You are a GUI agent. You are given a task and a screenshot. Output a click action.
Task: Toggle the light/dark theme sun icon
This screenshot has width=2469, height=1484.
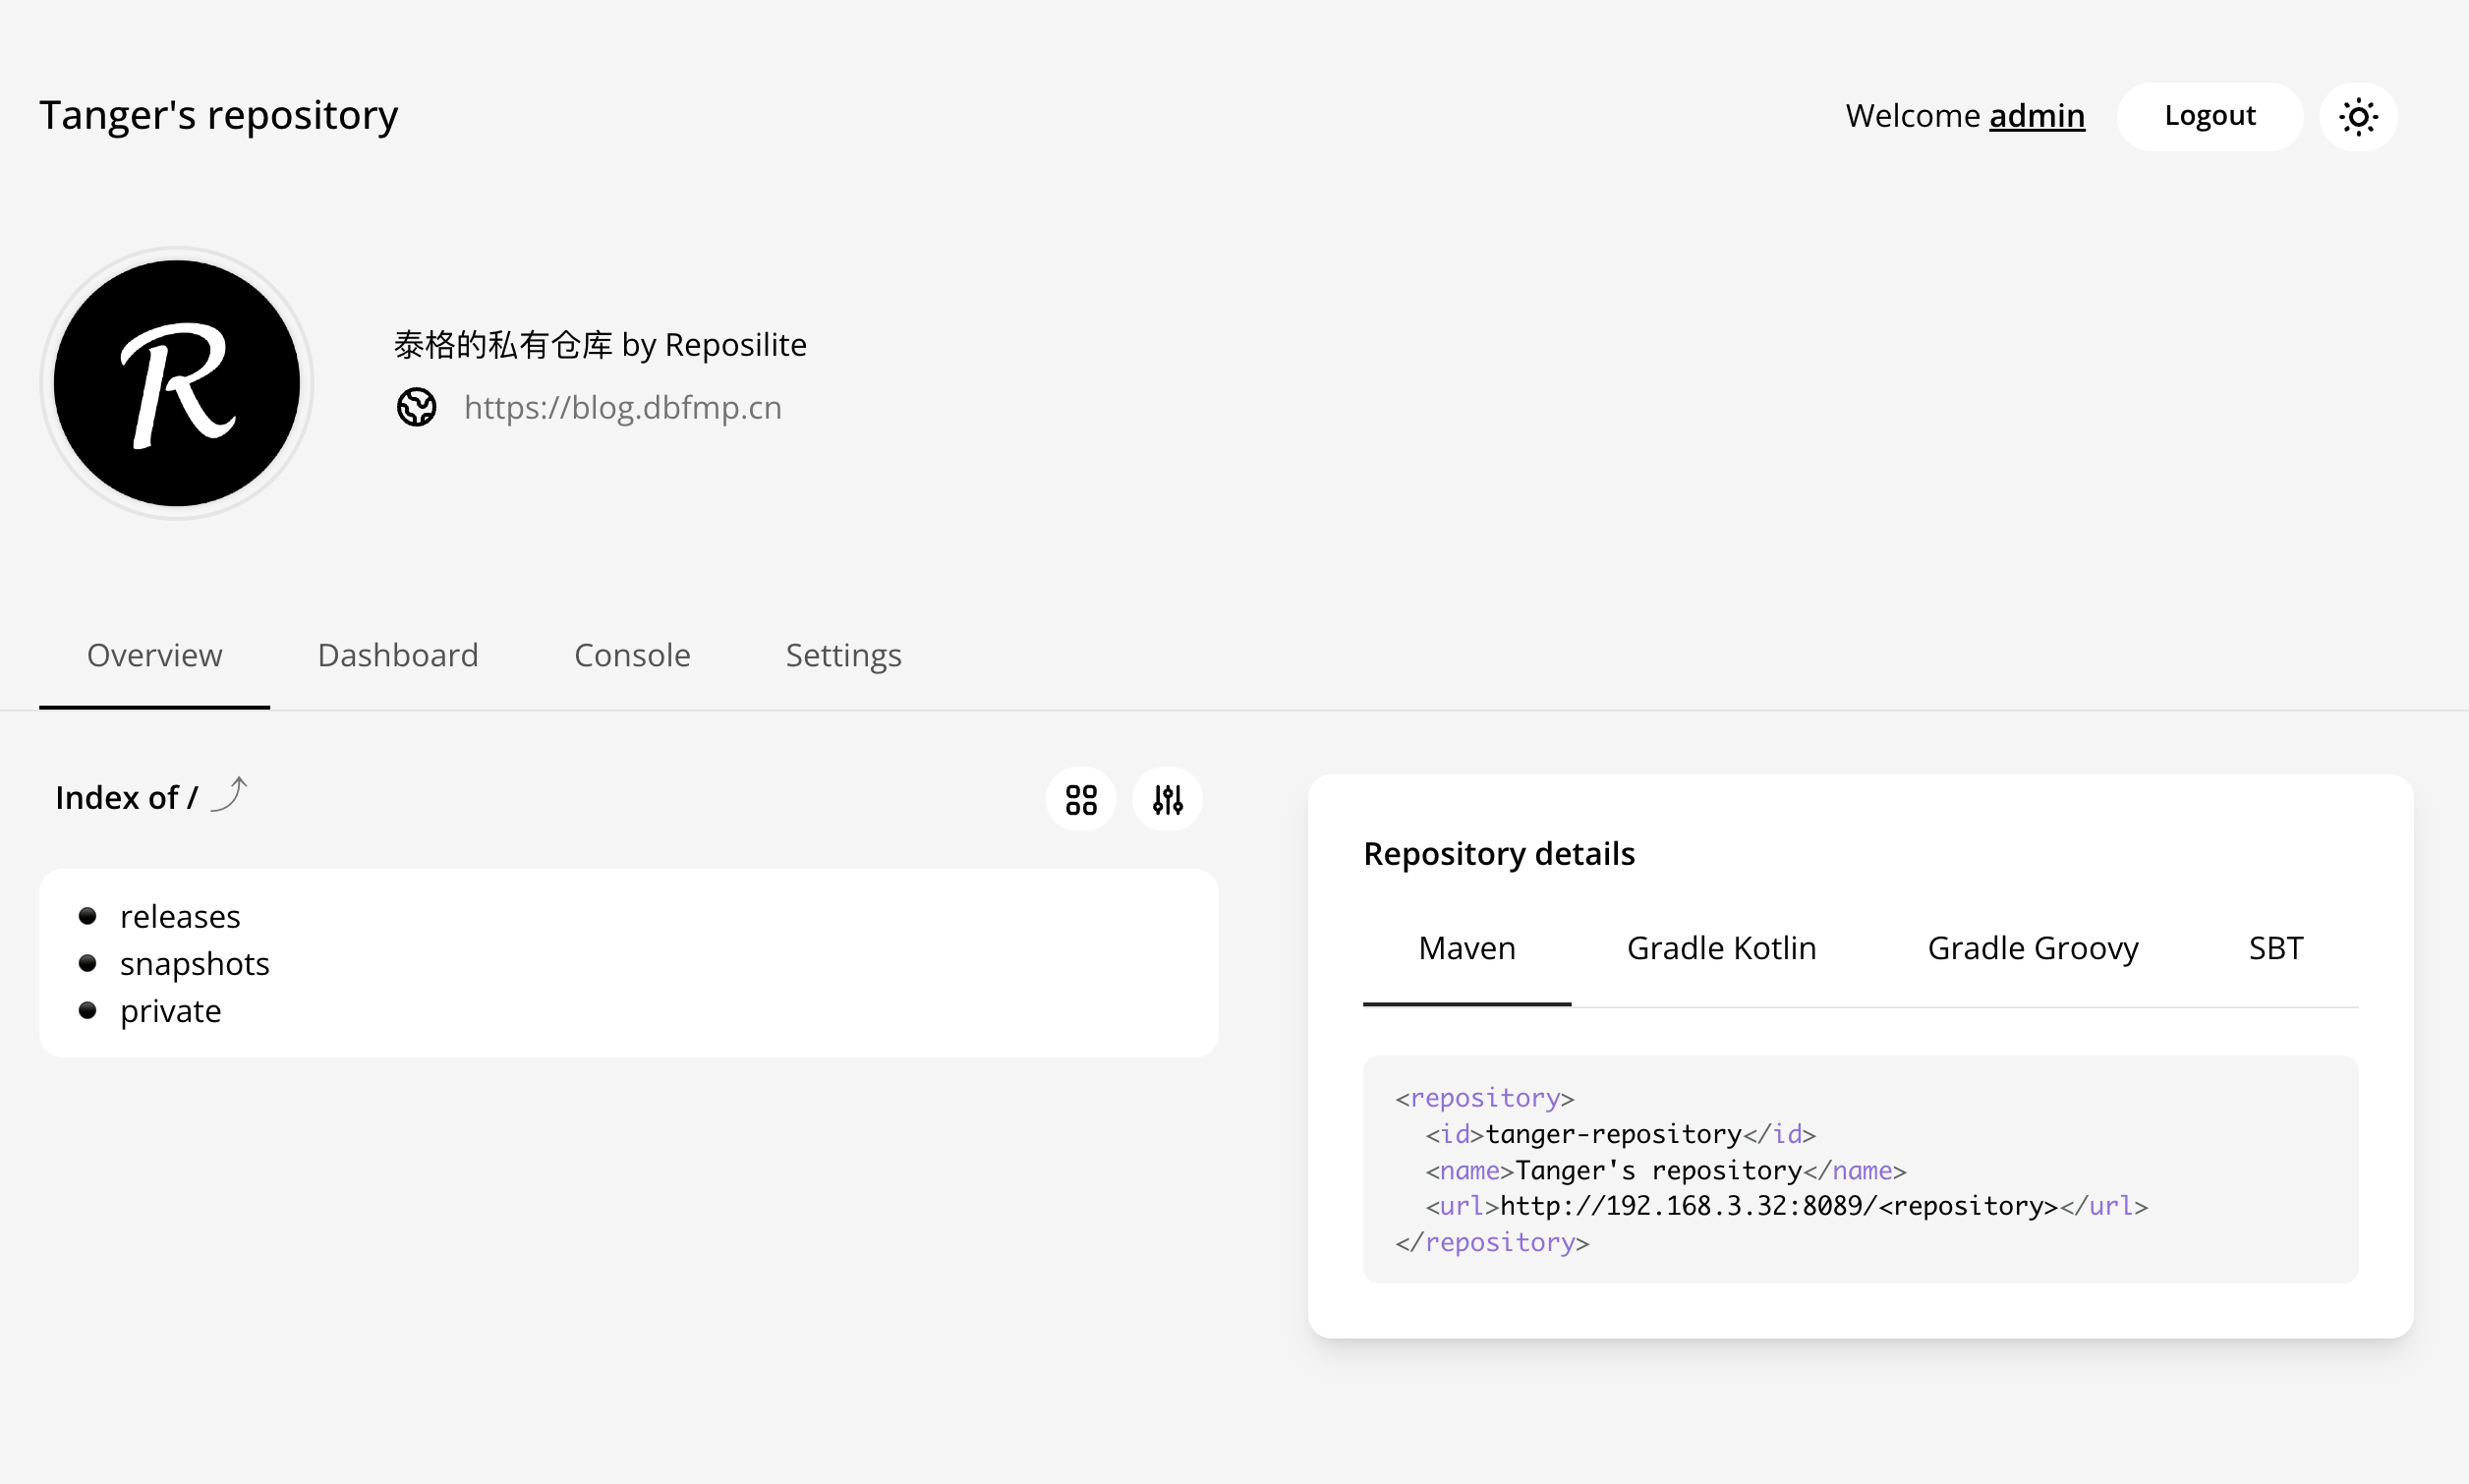coord(2357,117)
